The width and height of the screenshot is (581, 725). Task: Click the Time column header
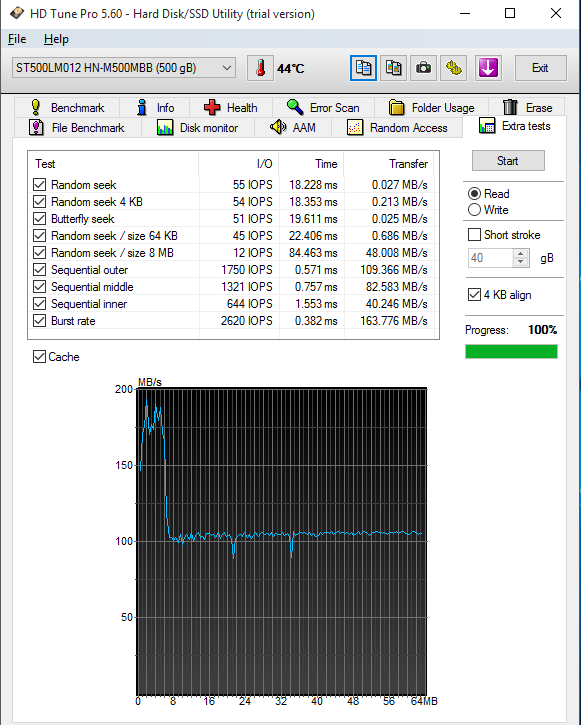tap(312, 164)
